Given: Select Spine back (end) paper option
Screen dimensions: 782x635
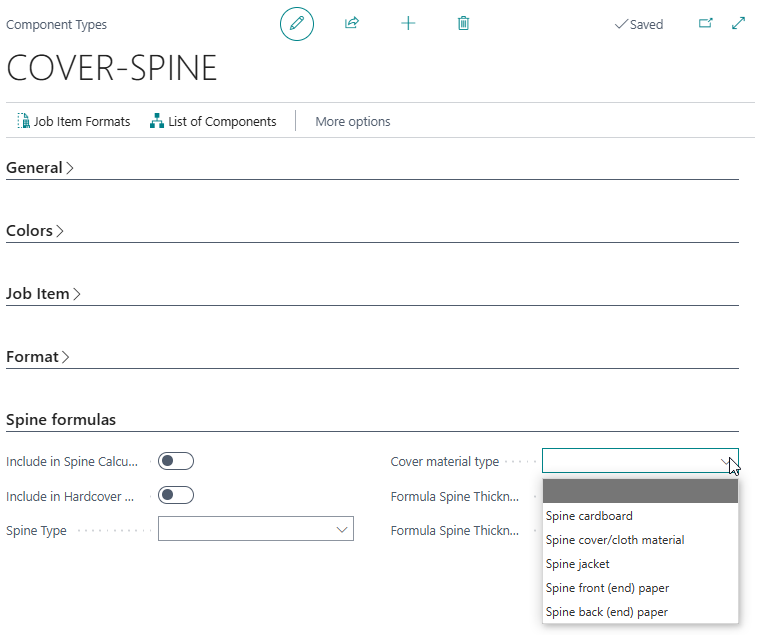Looking at the screenshot, I should tap(640, 612).
